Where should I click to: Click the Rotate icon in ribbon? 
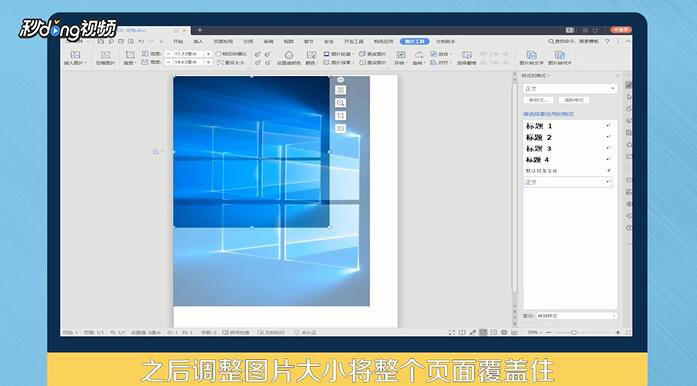[418, 55]
